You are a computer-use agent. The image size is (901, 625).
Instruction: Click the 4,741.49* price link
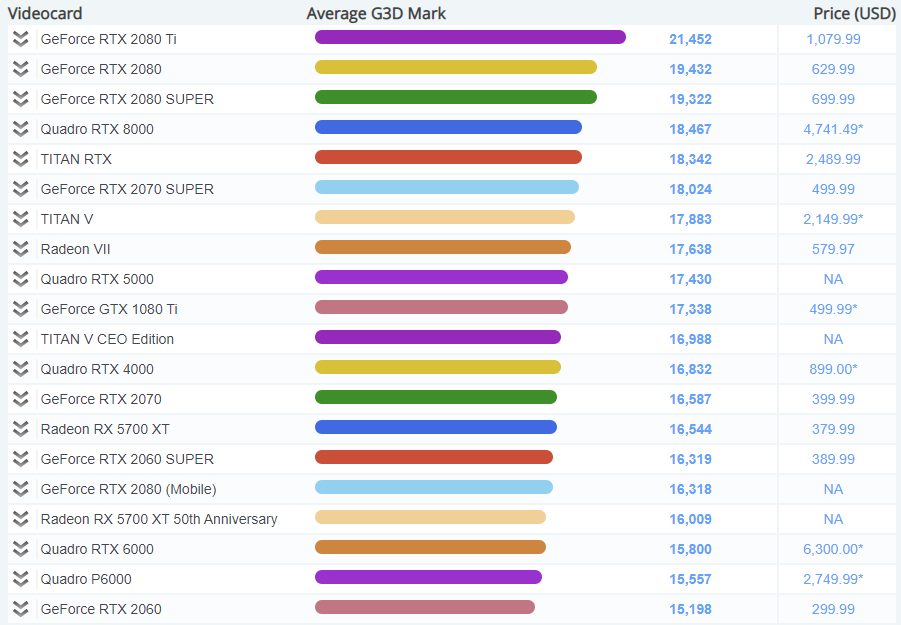coord(833,129)
